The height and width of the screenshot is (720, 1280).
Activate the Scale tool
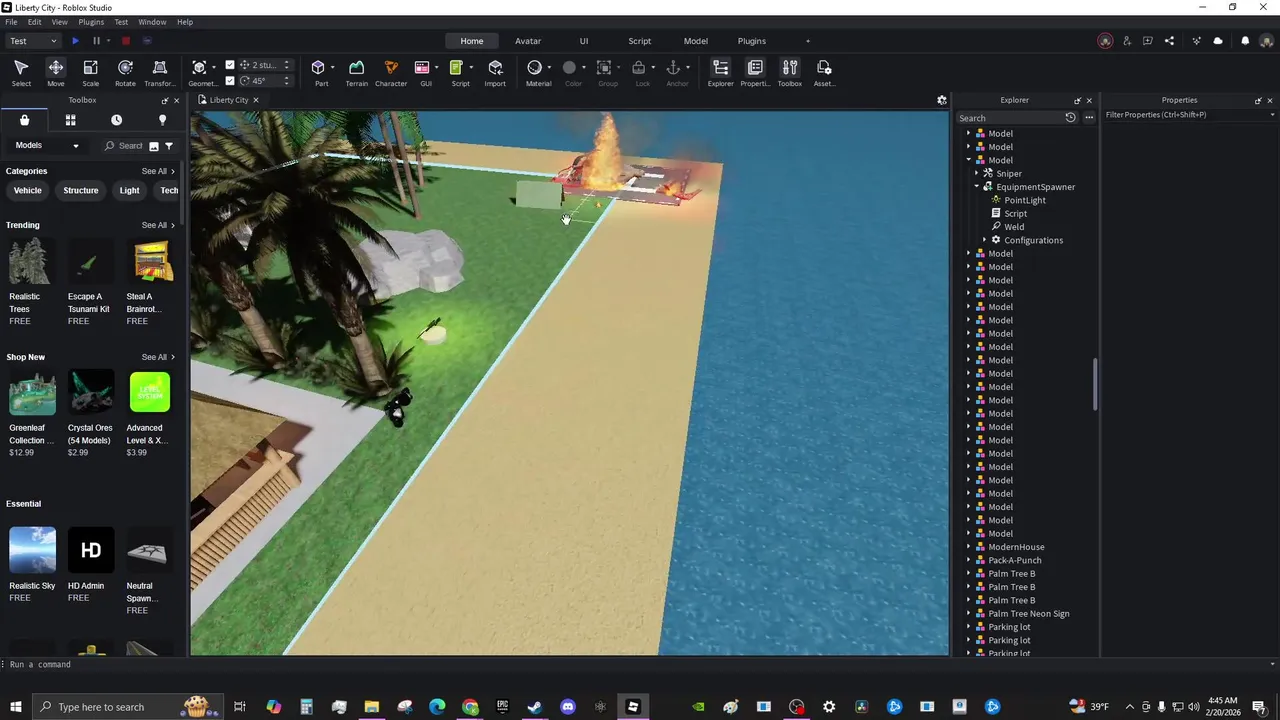point(90,73)
